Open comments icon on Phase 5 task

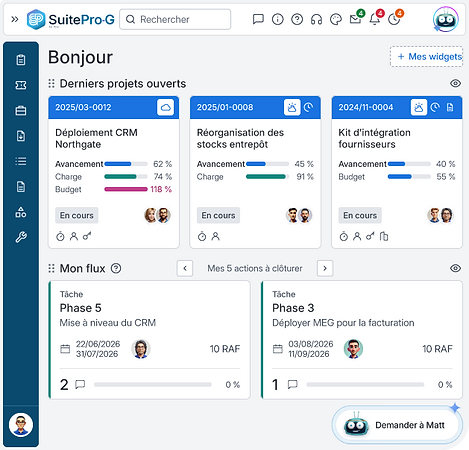[x=80, y=385]
